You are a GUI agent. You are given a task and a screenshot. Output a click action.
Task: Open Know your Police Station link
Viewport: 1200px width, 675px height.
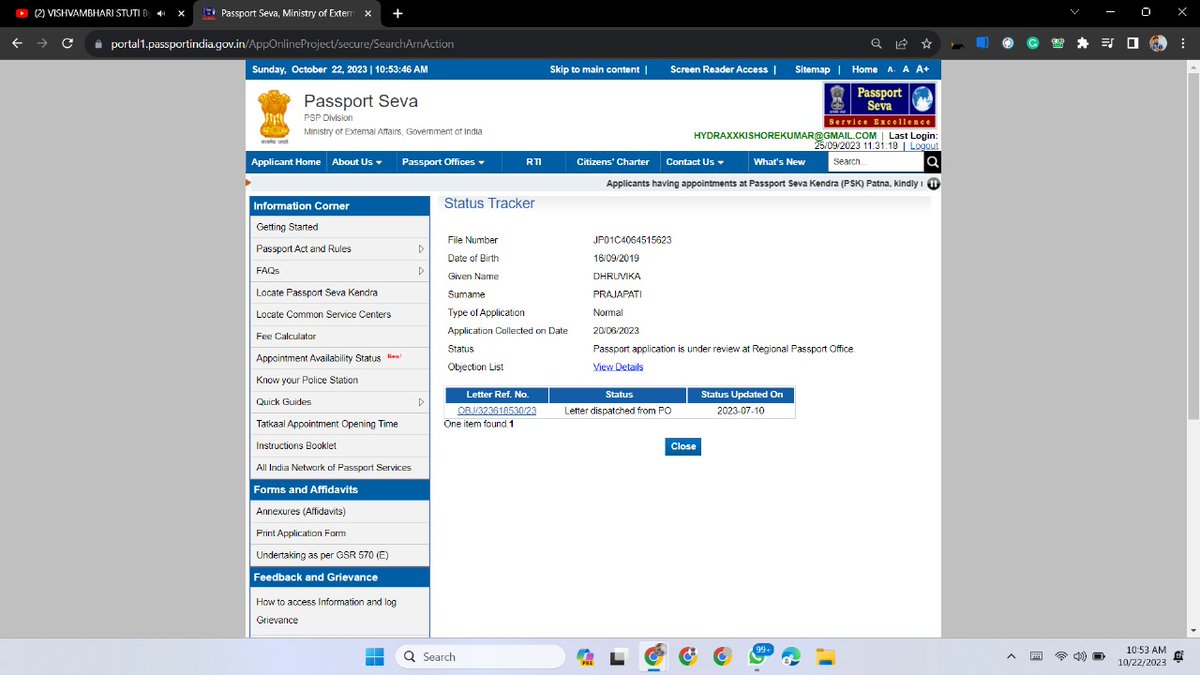click(306, 380)
